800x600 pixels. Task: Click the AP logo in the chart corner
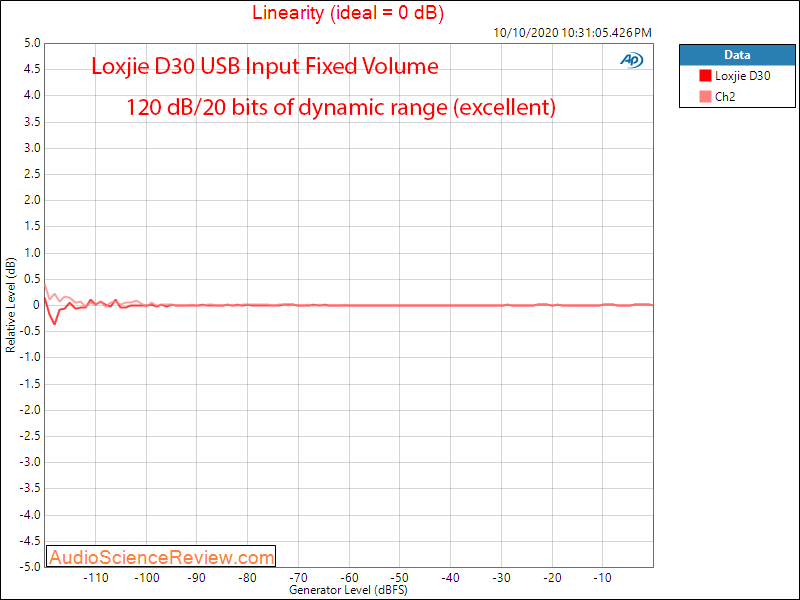coord(632,60)
